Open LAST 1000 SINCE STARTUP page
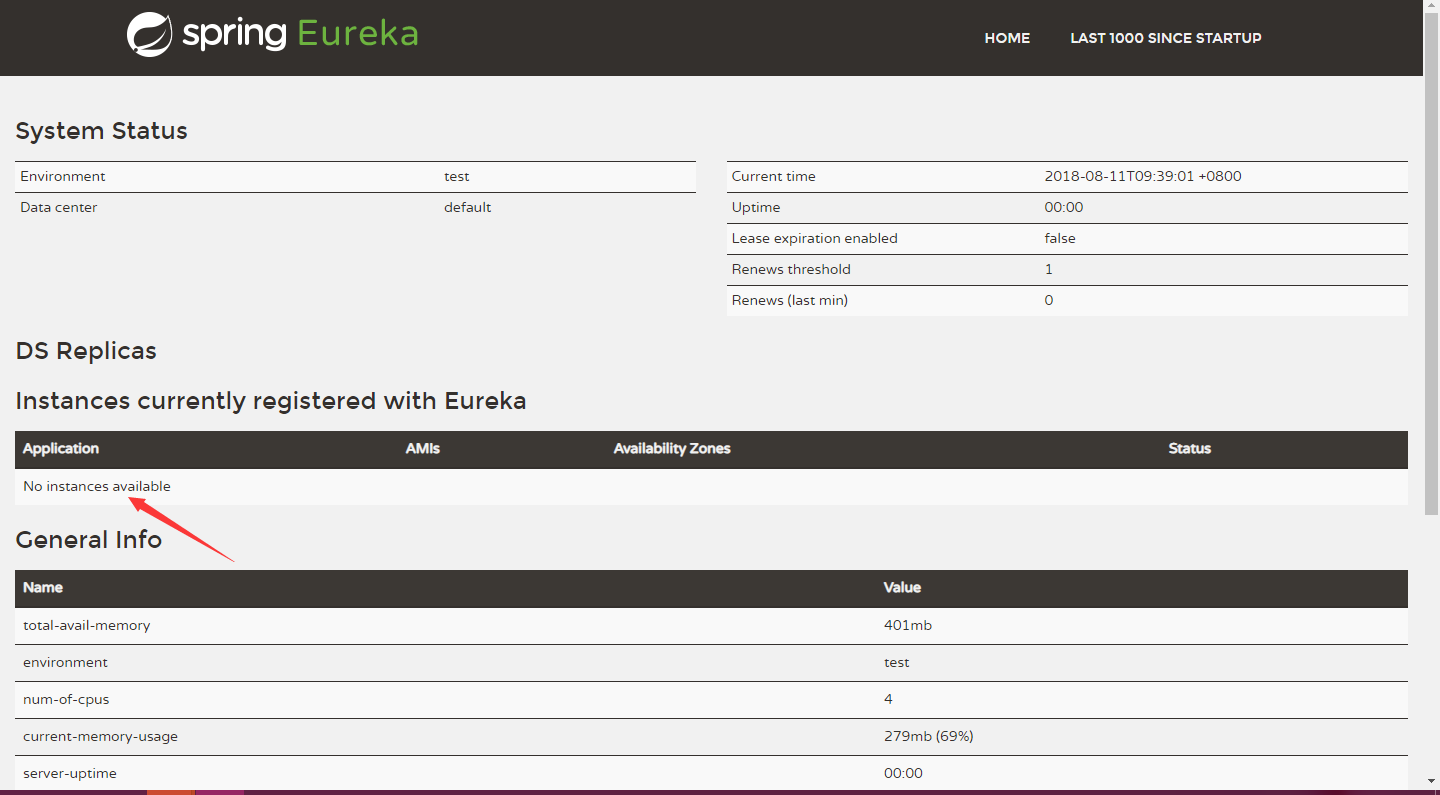This screenshot has height=795, width=1440. [1166, 38]
